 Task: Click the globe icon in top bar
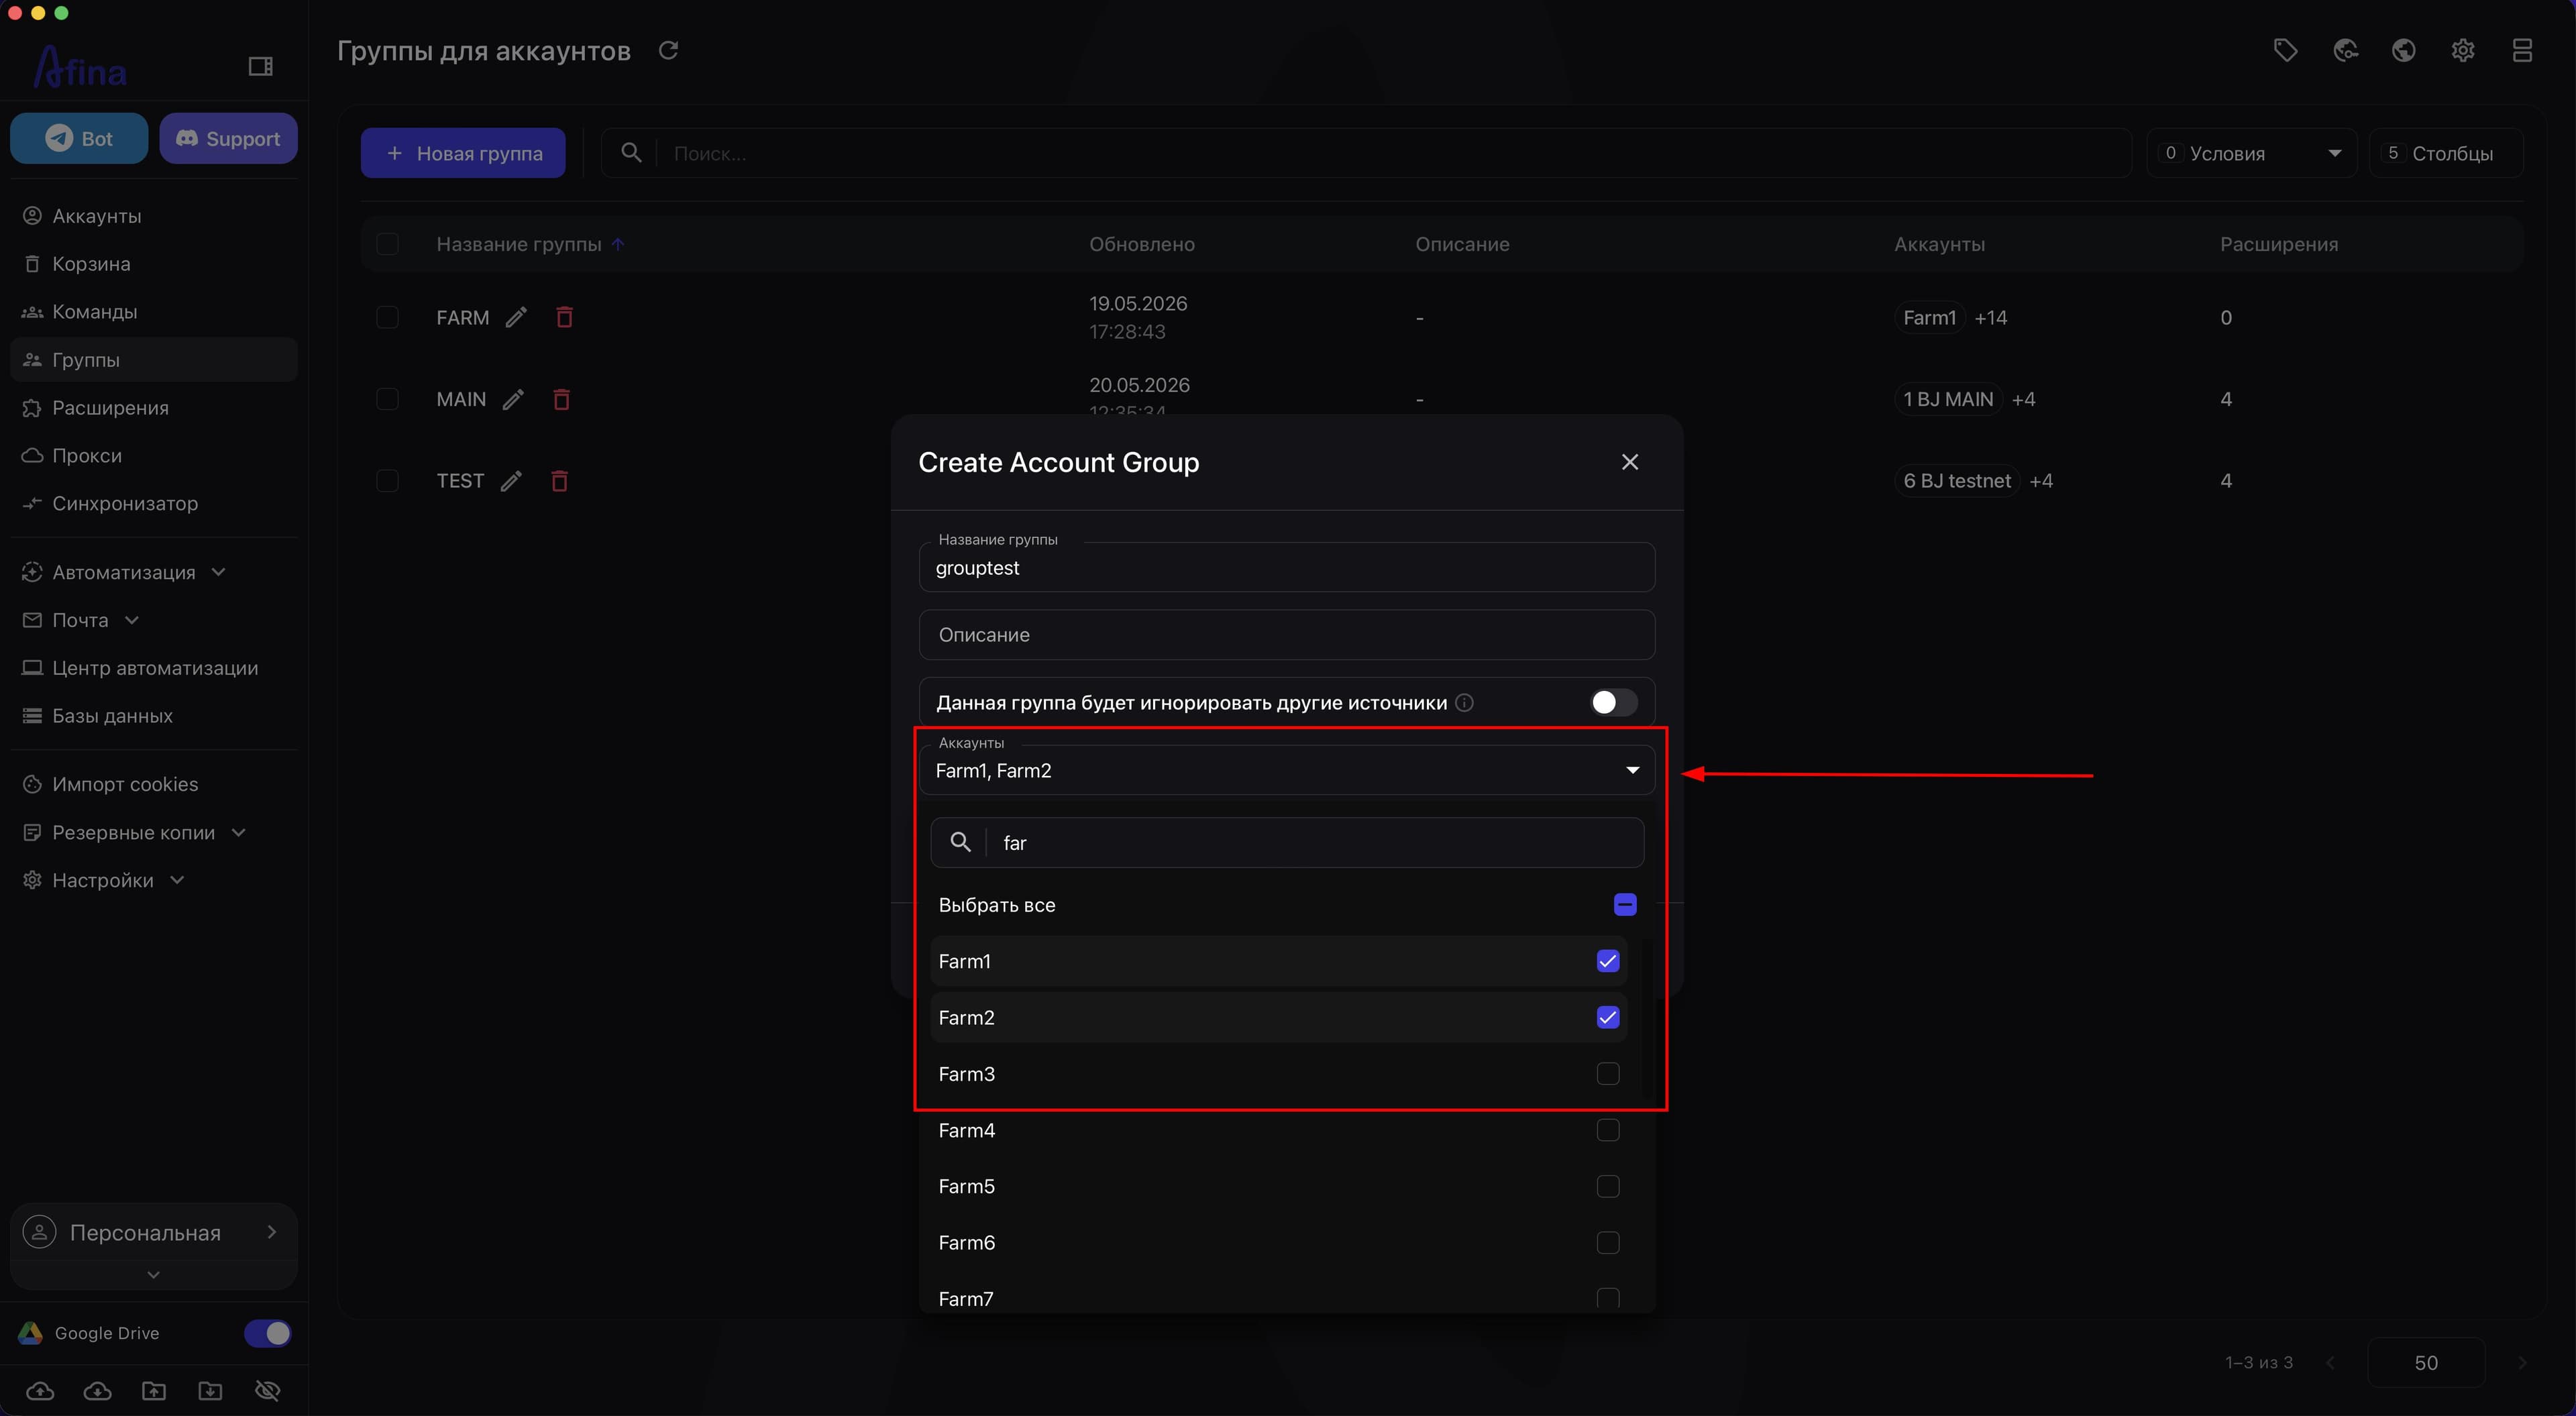click(x=2404, y=50)
